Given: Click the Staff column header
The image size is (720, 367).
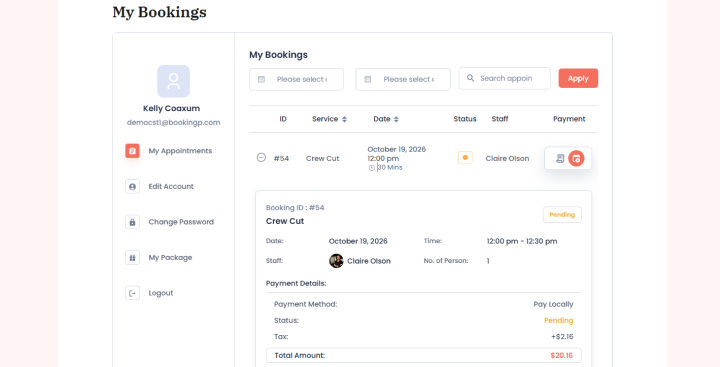Looking at the screenshot, I should 500,119.
